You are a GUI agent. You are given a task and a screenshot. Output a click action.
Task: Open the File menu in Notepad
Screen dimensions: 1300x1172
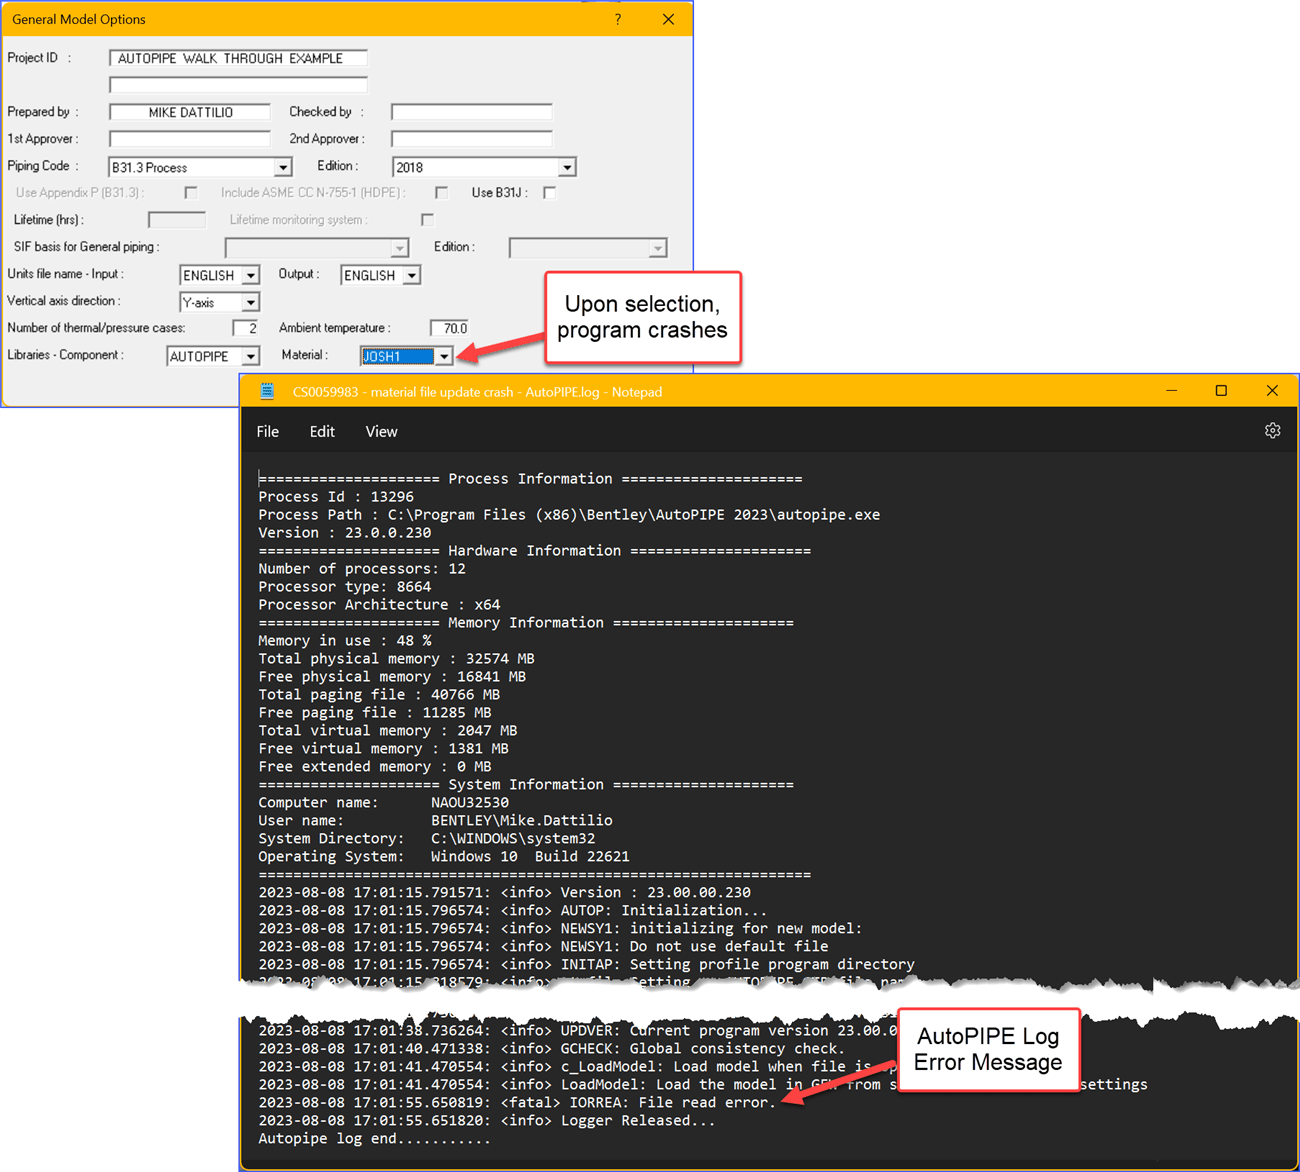pos(267,431)
